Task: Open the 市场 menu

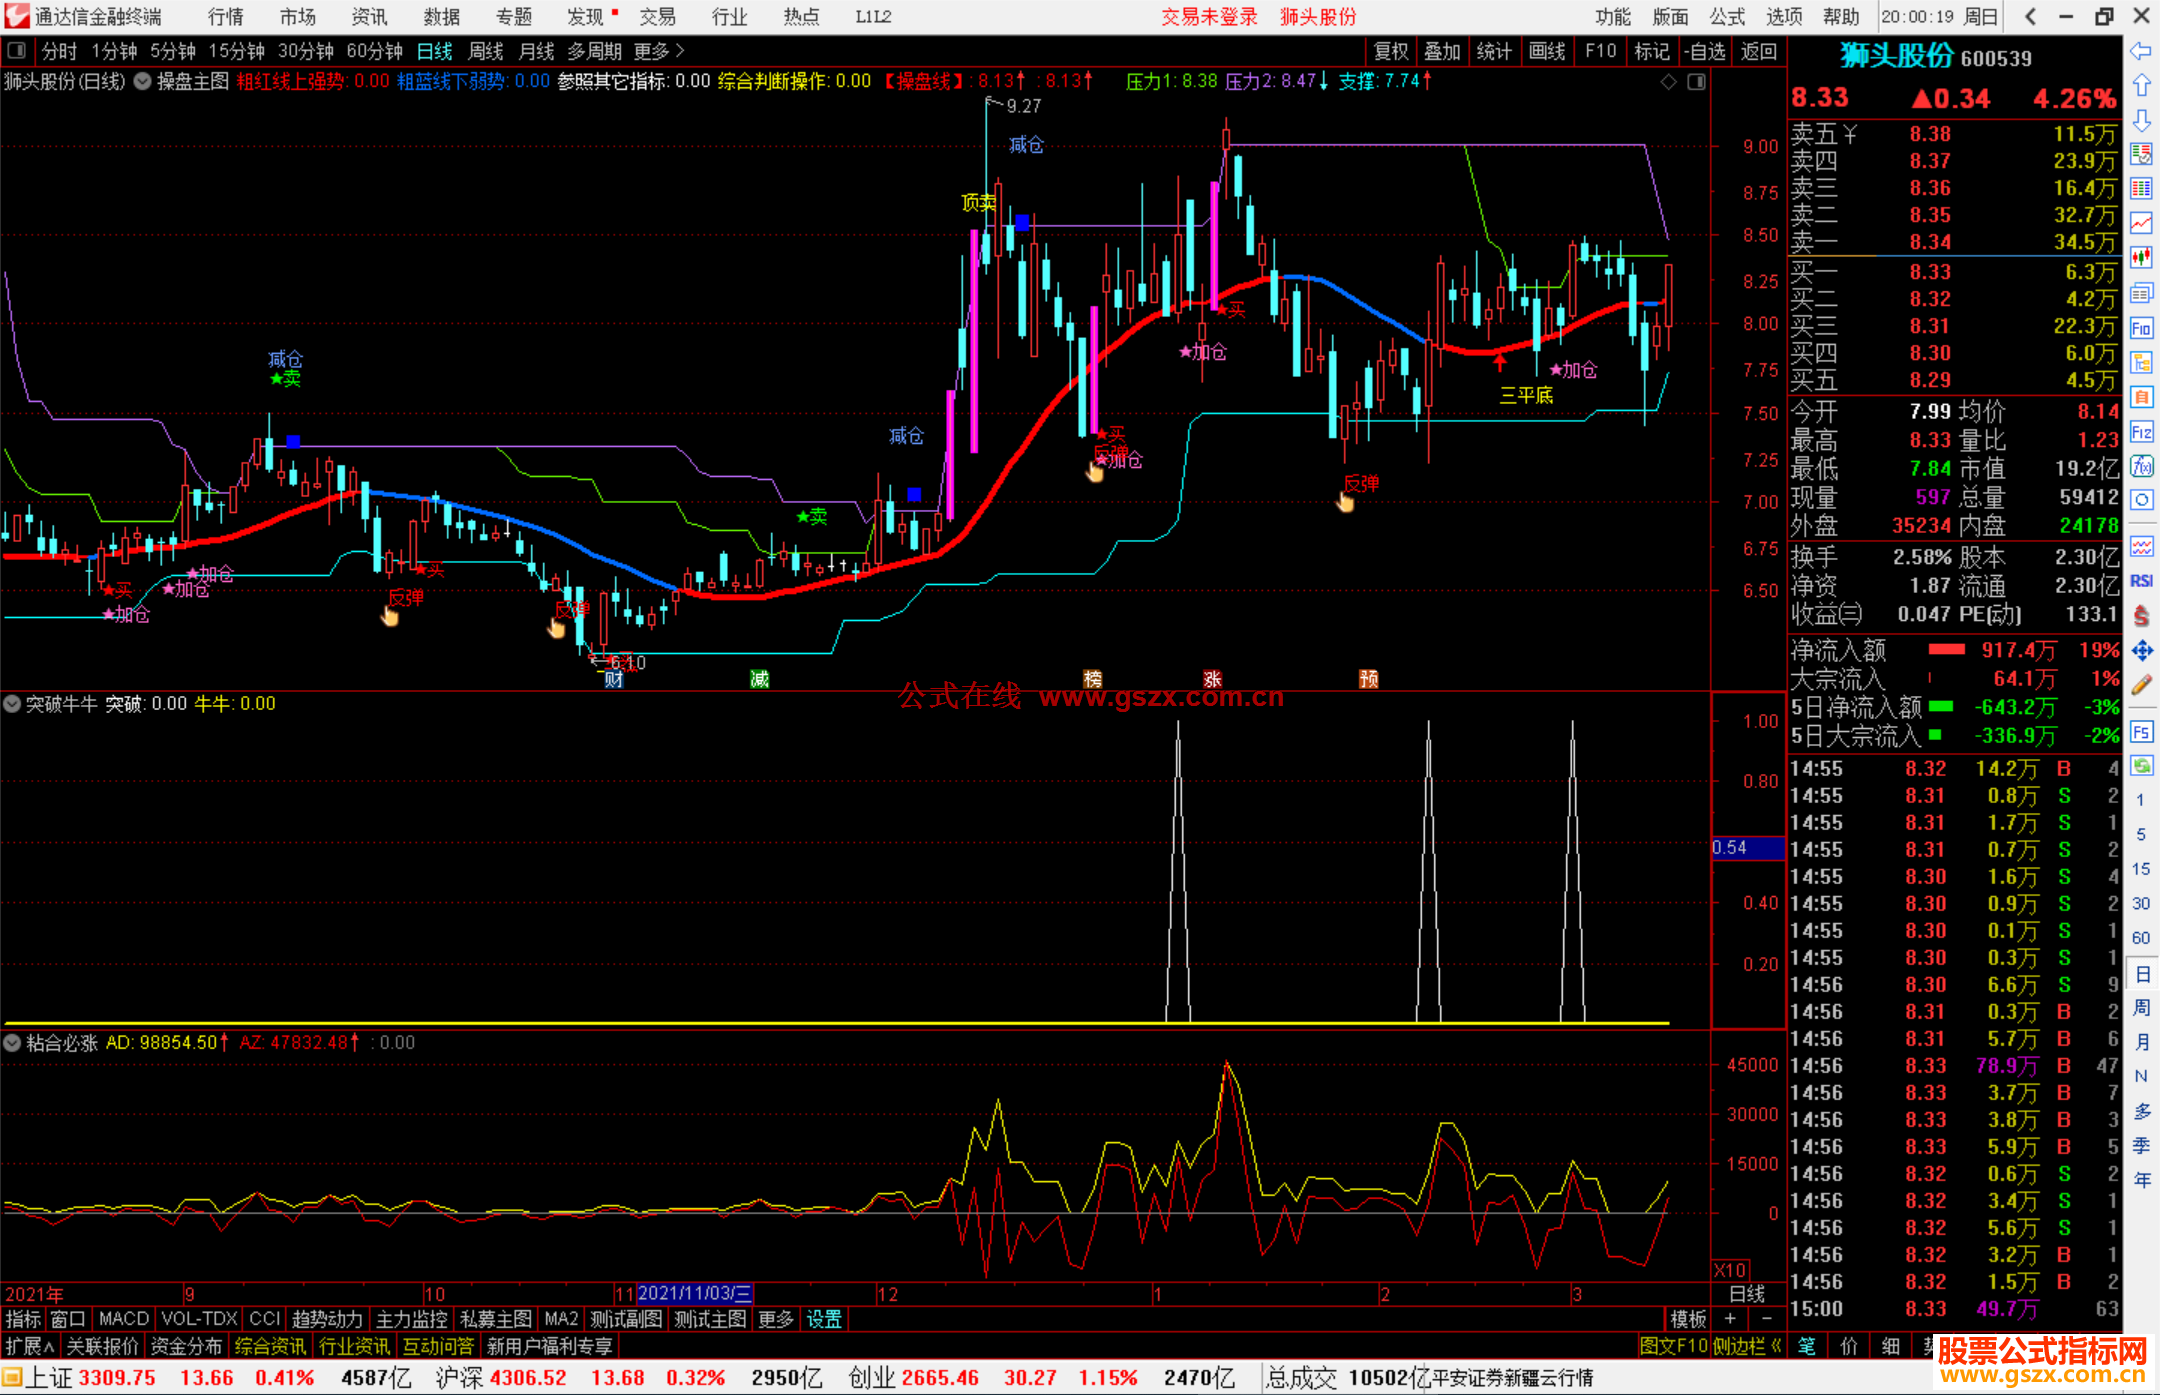Action: coord(298,16)
